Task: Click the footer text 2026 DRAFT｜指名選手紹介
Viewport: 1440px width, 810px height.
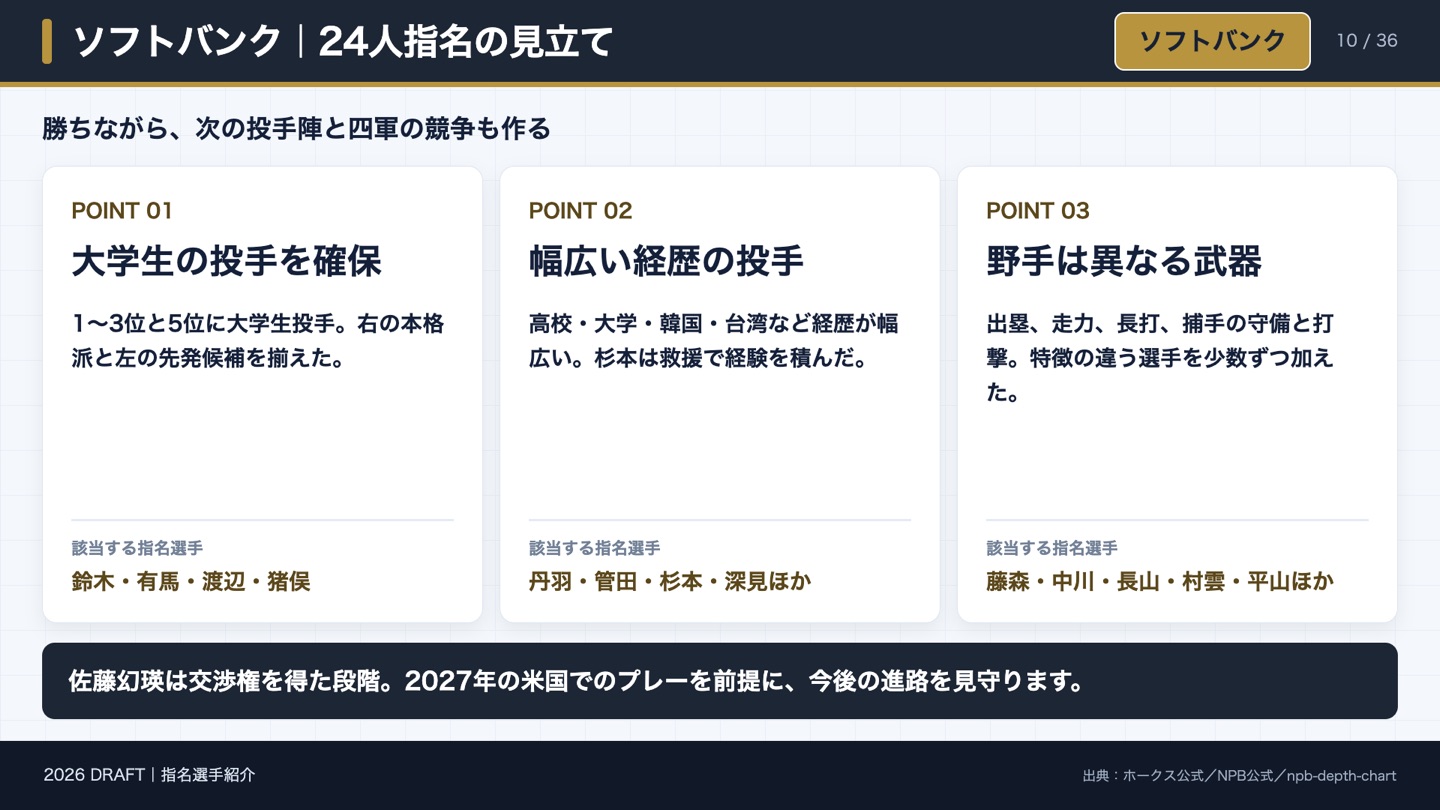Action: [150, 775]
